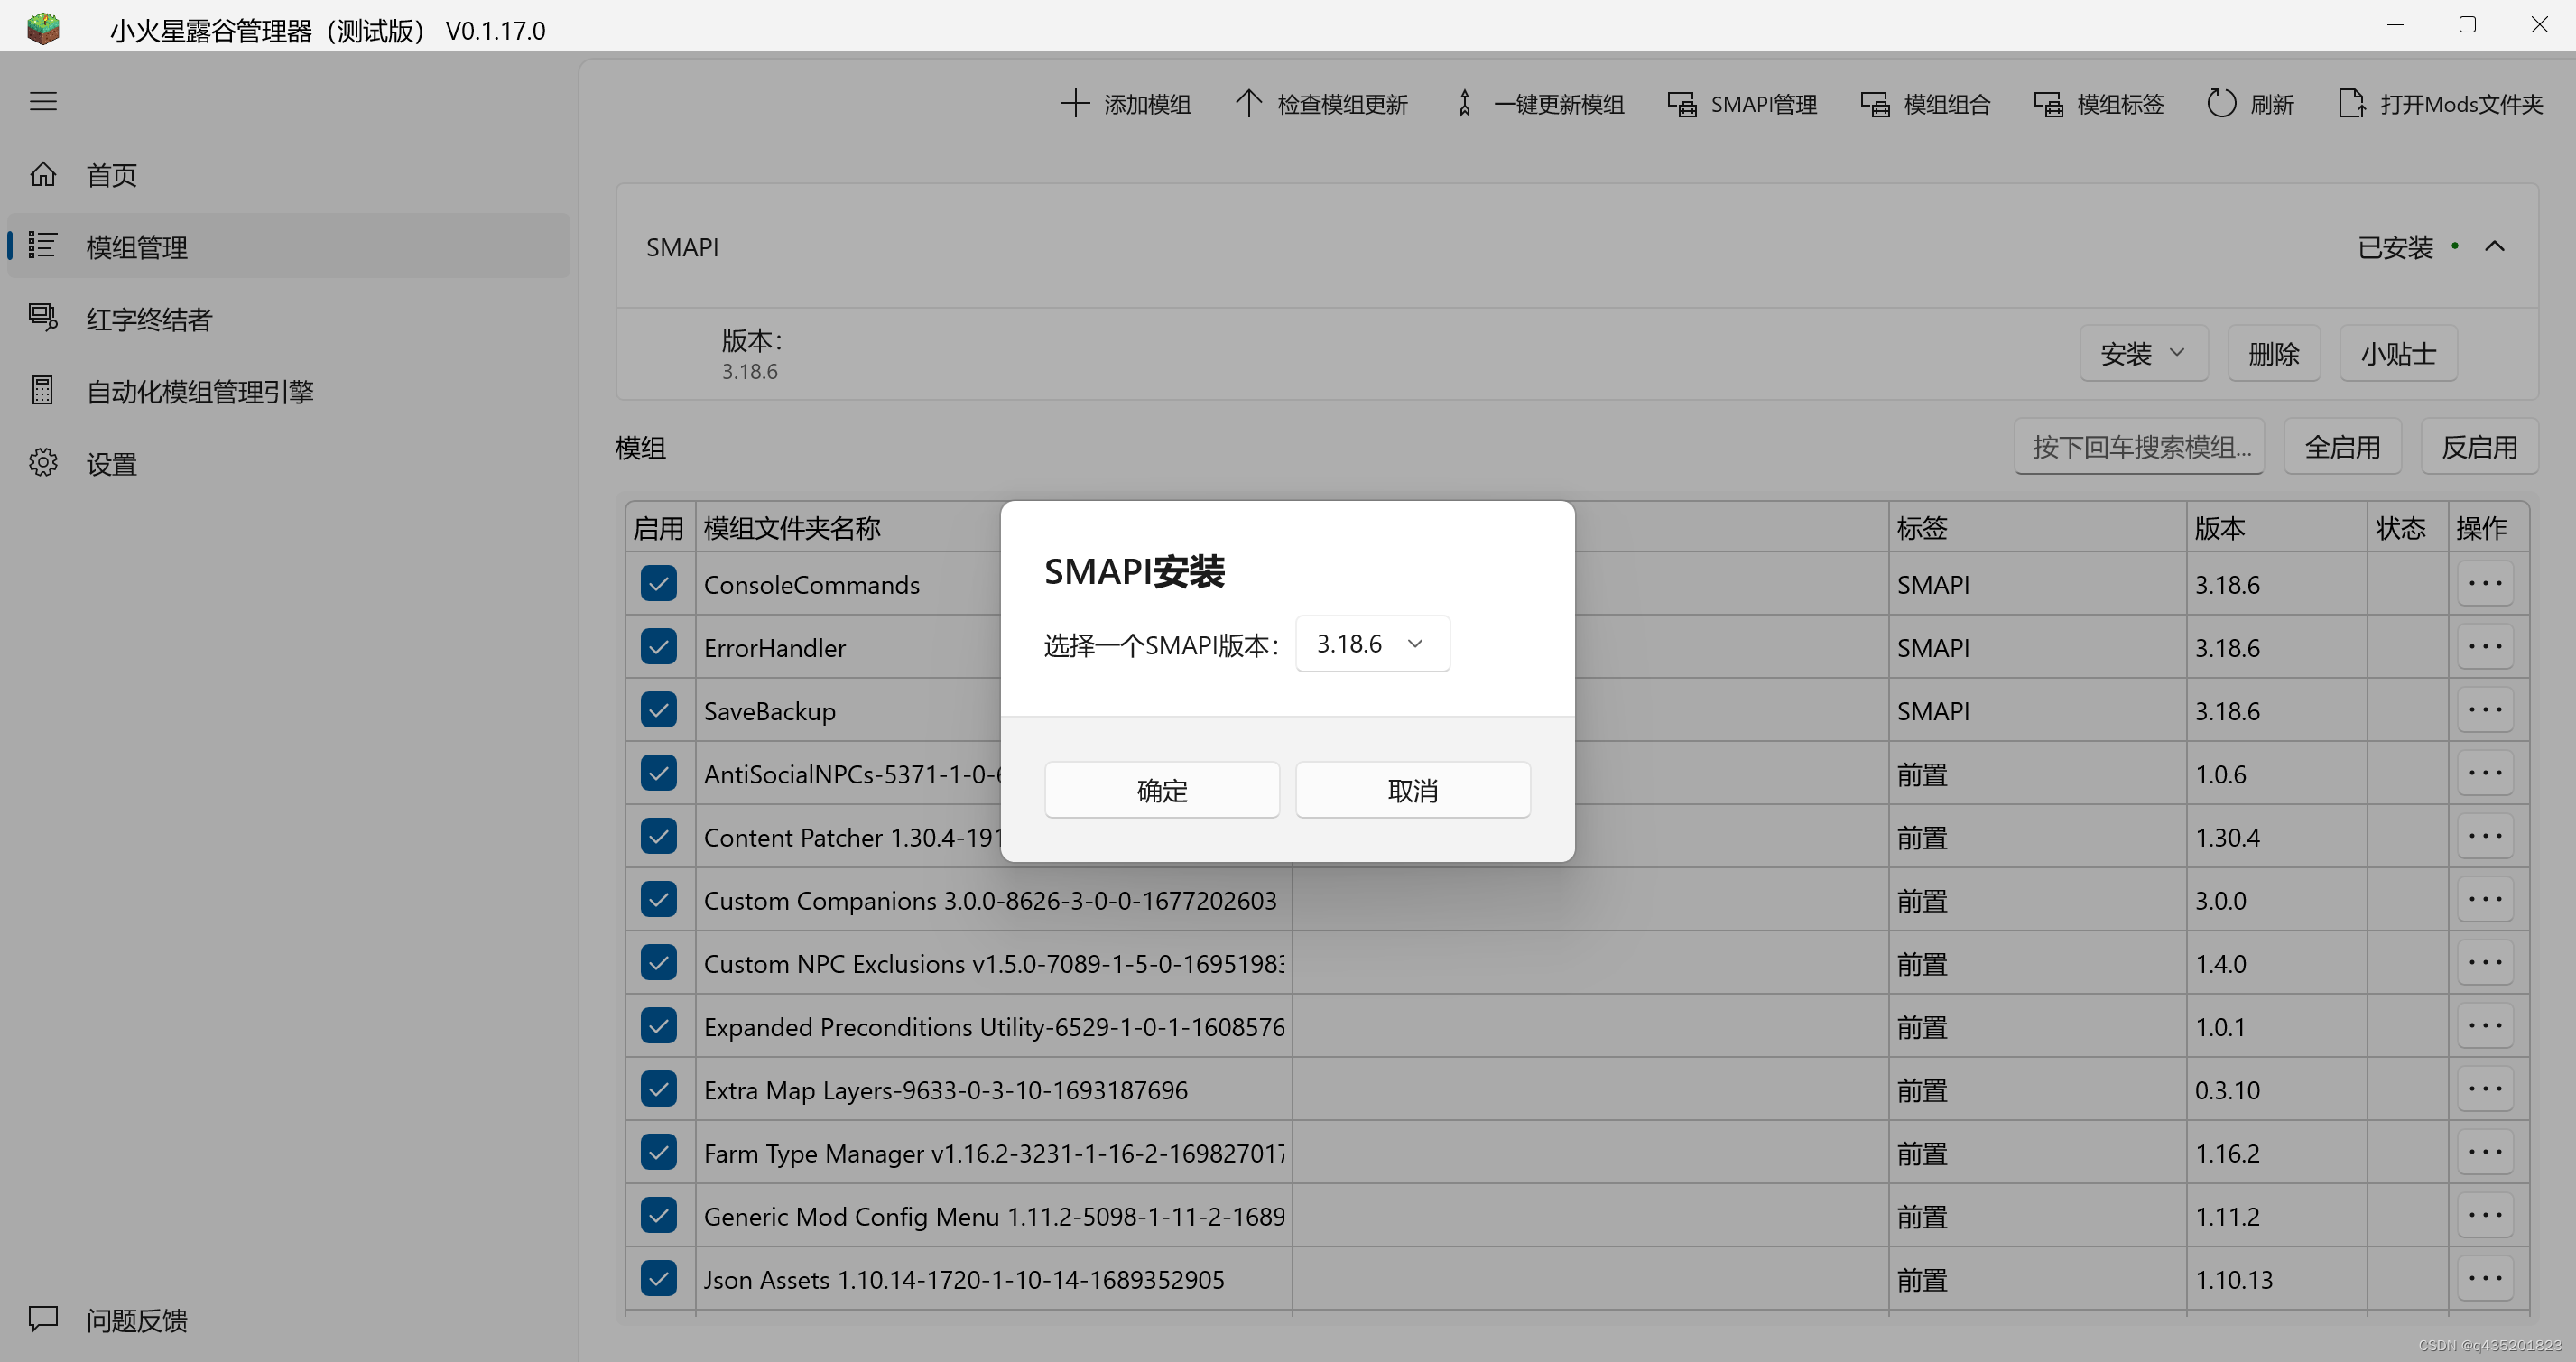Select 模组管理 in the sidebar
2576x1362 pixels.
pyautogui.click(x=288, y=246)
